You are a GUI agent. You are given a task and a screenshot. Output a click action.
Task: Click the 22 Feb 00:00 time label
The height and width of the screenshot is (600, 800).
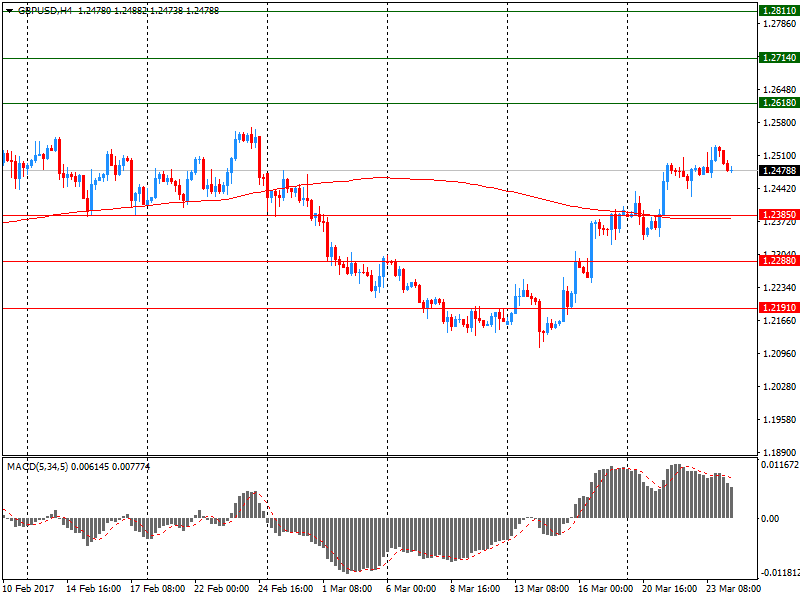[x=221, y=589]
